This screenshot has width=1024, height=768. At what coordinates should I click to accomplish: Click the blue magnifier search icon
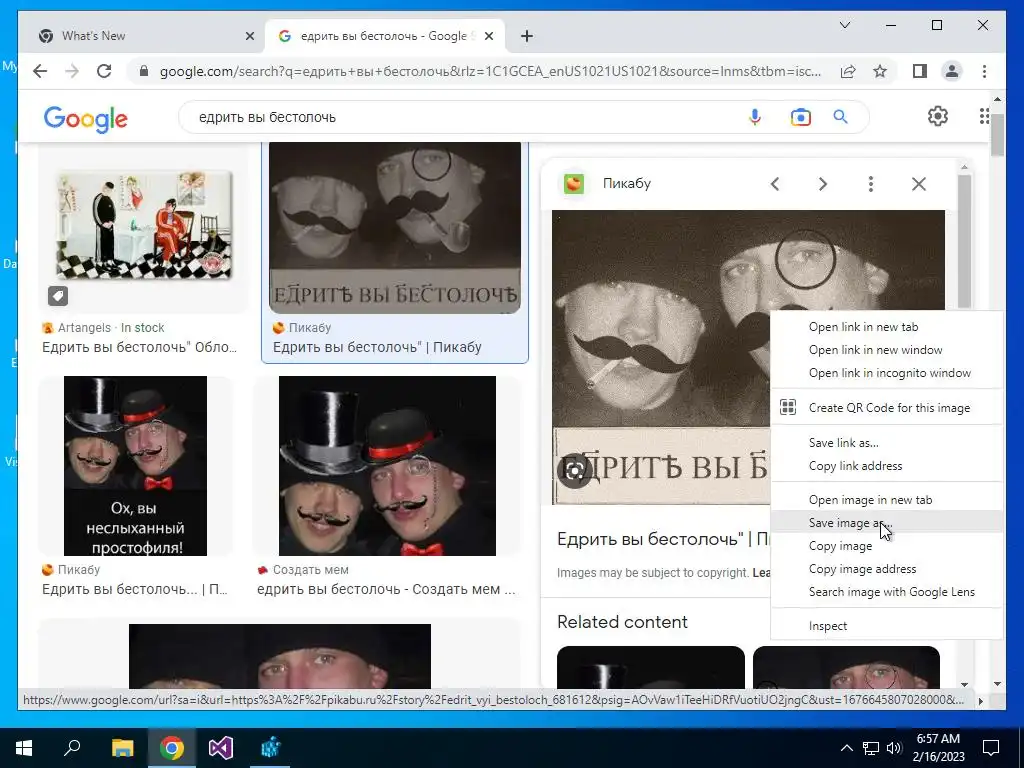(x=840, y=117)
